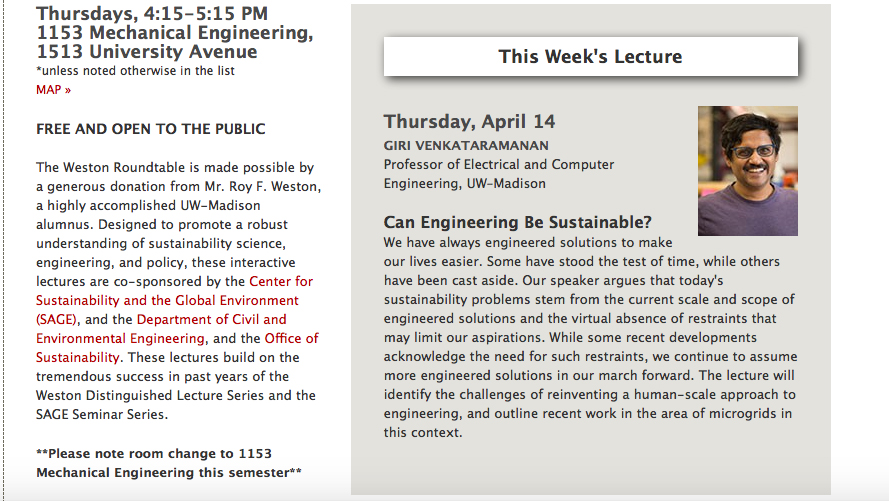Visit the Office of Sustainability link
Image resolution: width=889 pixels, height=501 pixels.
[292, 338]
